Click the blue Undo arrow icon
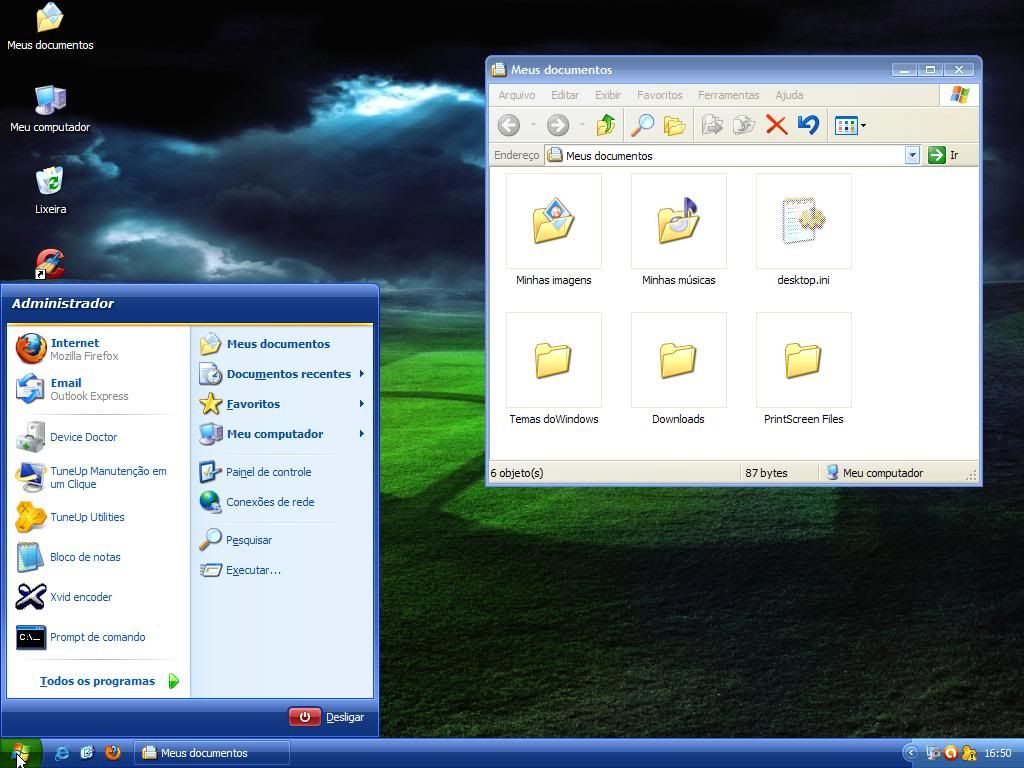This screenshot has width=1024, height=768. [x=808, y=125]
